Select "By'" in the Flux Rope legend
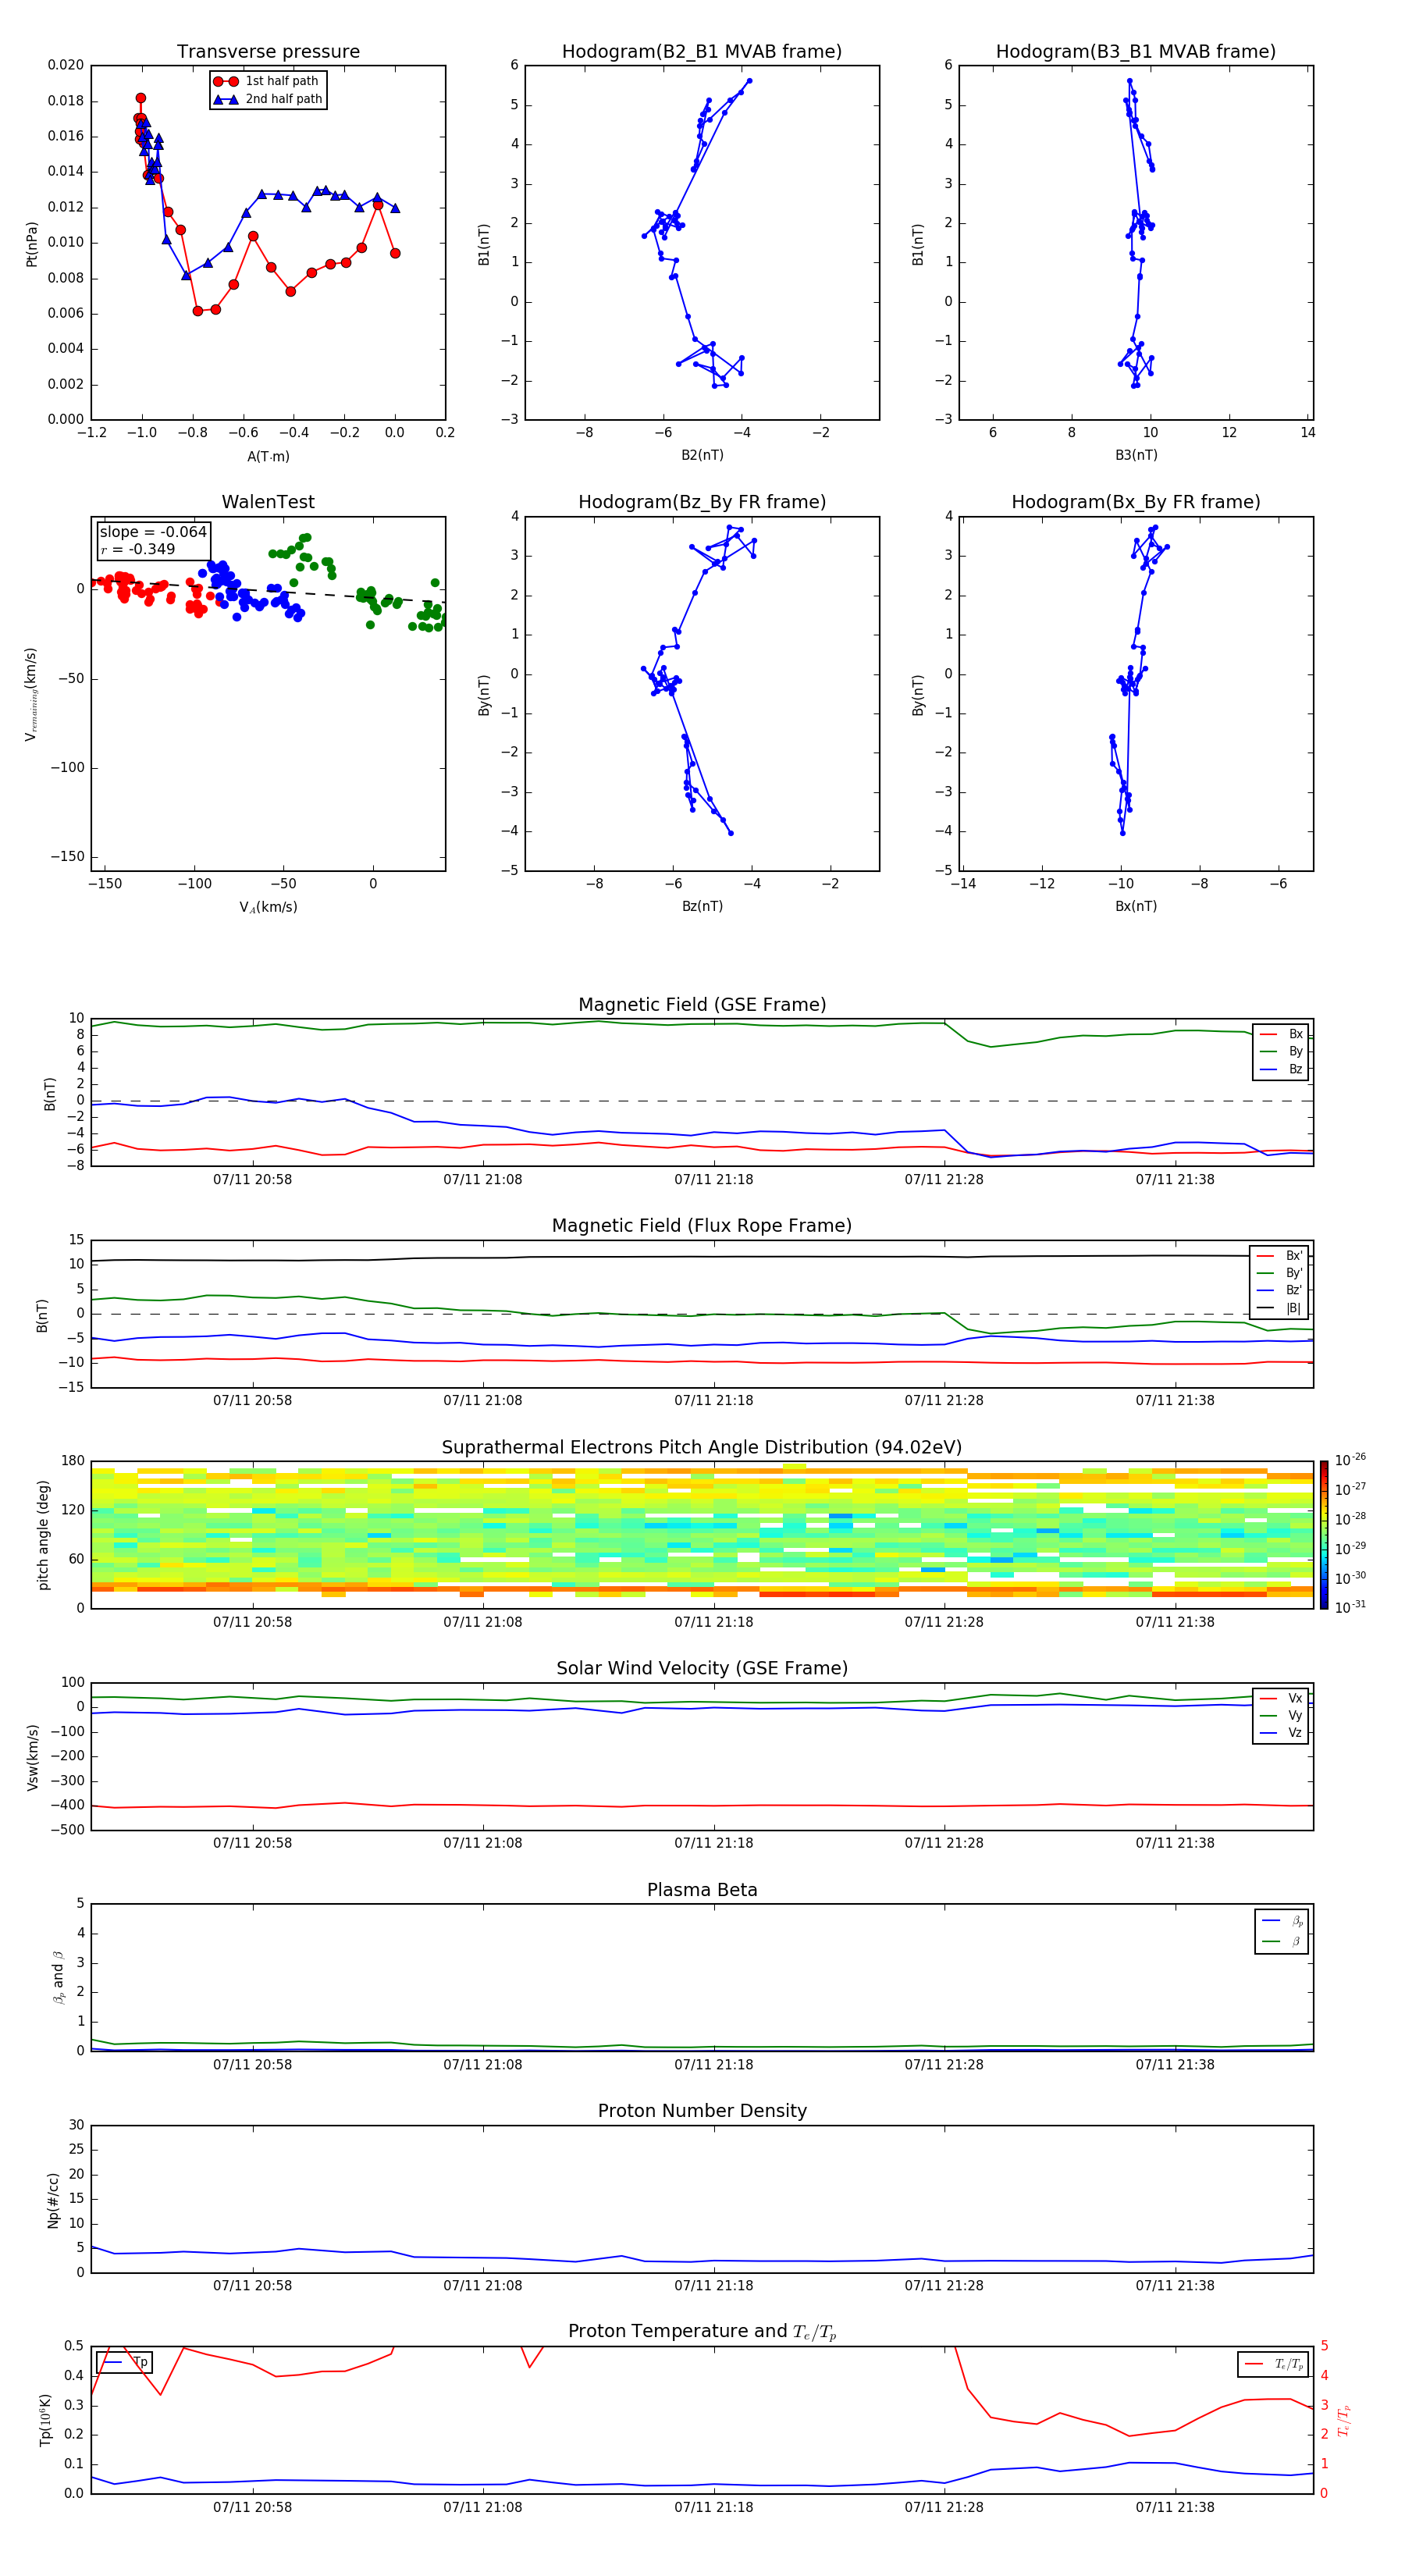This screenshot has height=2576, width=1405. [x=1279, y=1273]
